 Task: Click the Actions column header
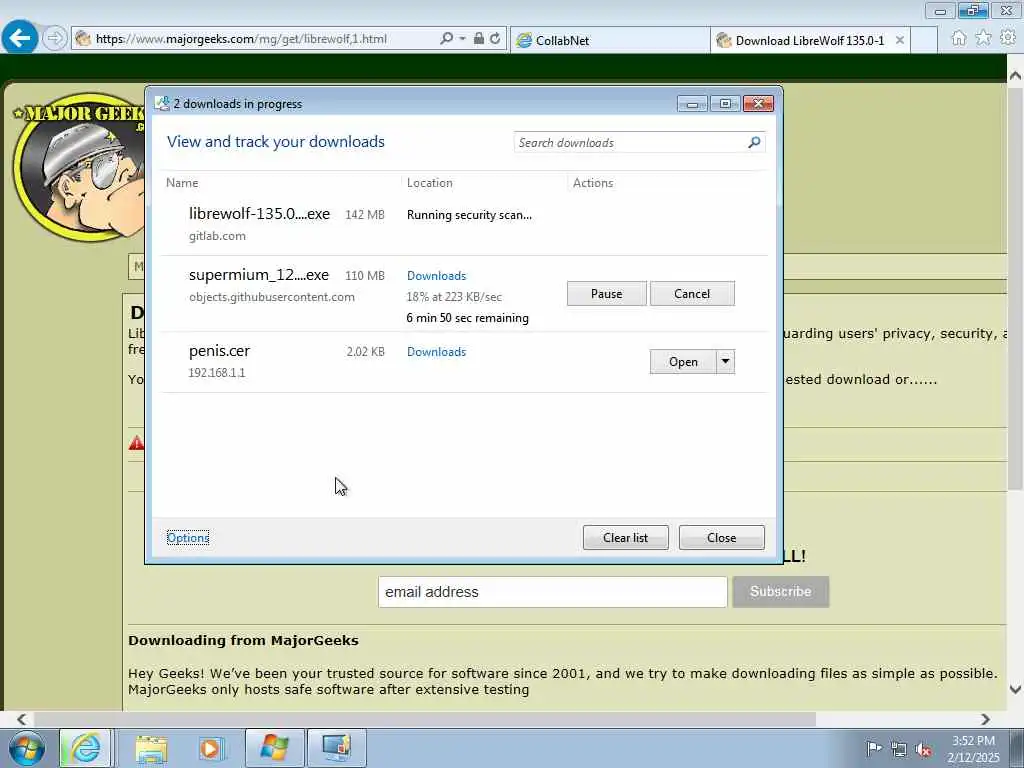(x=593, y=183)
